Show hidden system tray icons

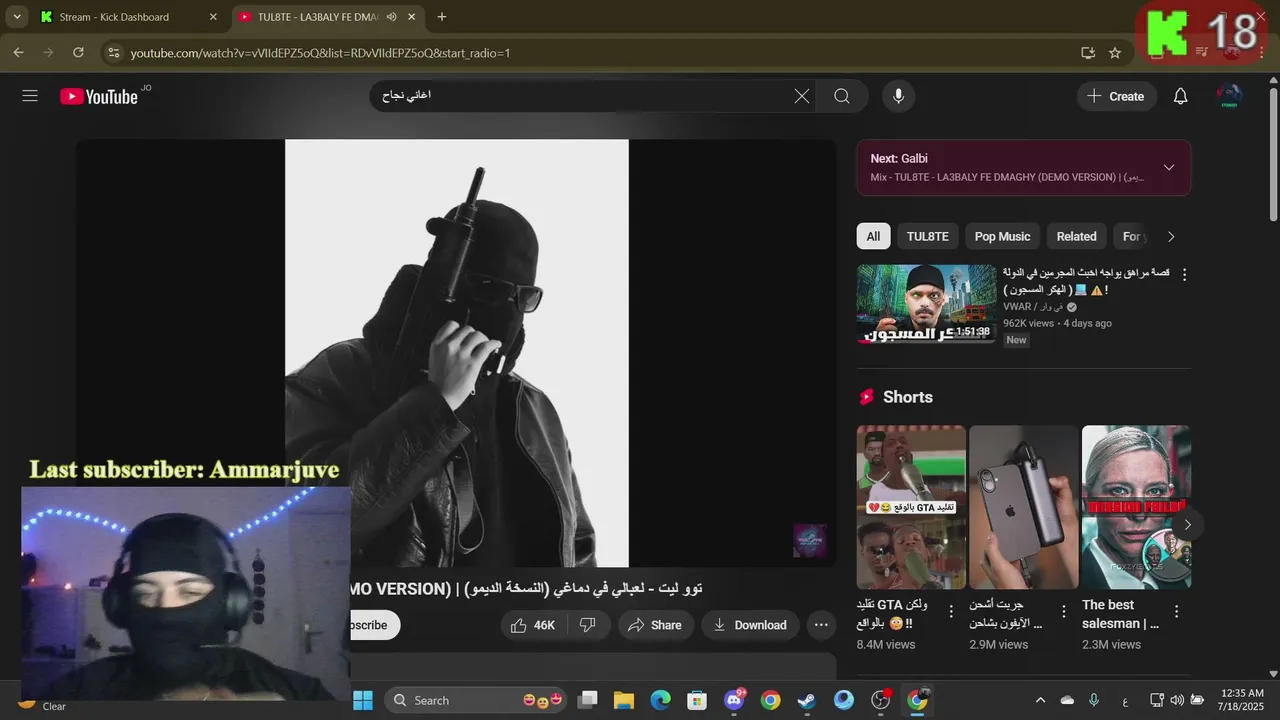coord(1040,700)
